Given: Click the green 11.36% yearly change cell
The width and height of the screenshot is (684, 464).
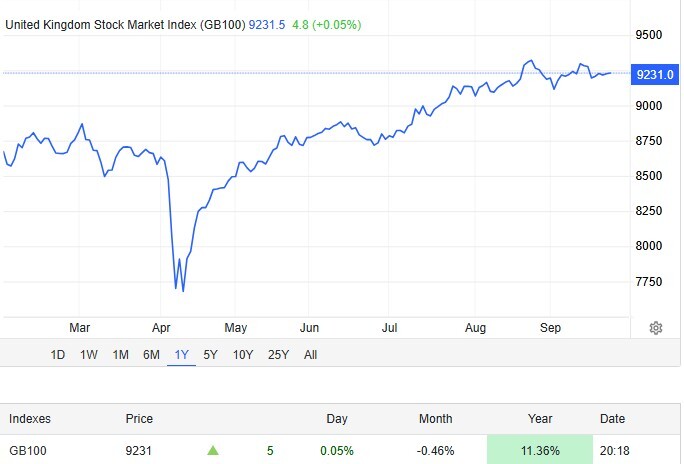Looking at the screenshot, I should click(538, 451).
